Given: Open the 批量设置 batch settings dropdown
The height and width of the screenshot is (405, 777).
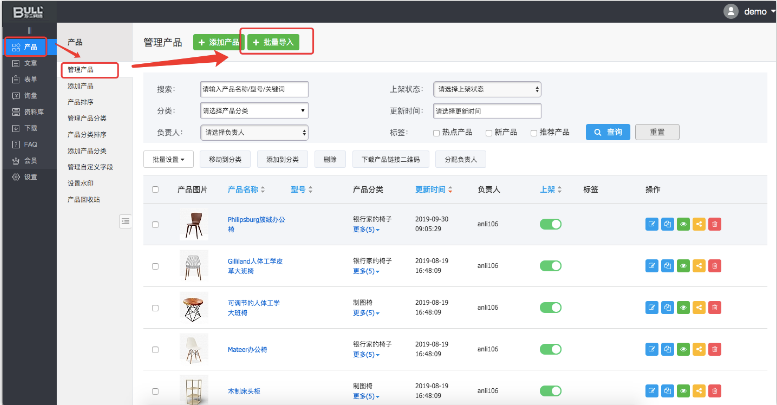Looking at the screenshot, I should click(x=168, y=160).
